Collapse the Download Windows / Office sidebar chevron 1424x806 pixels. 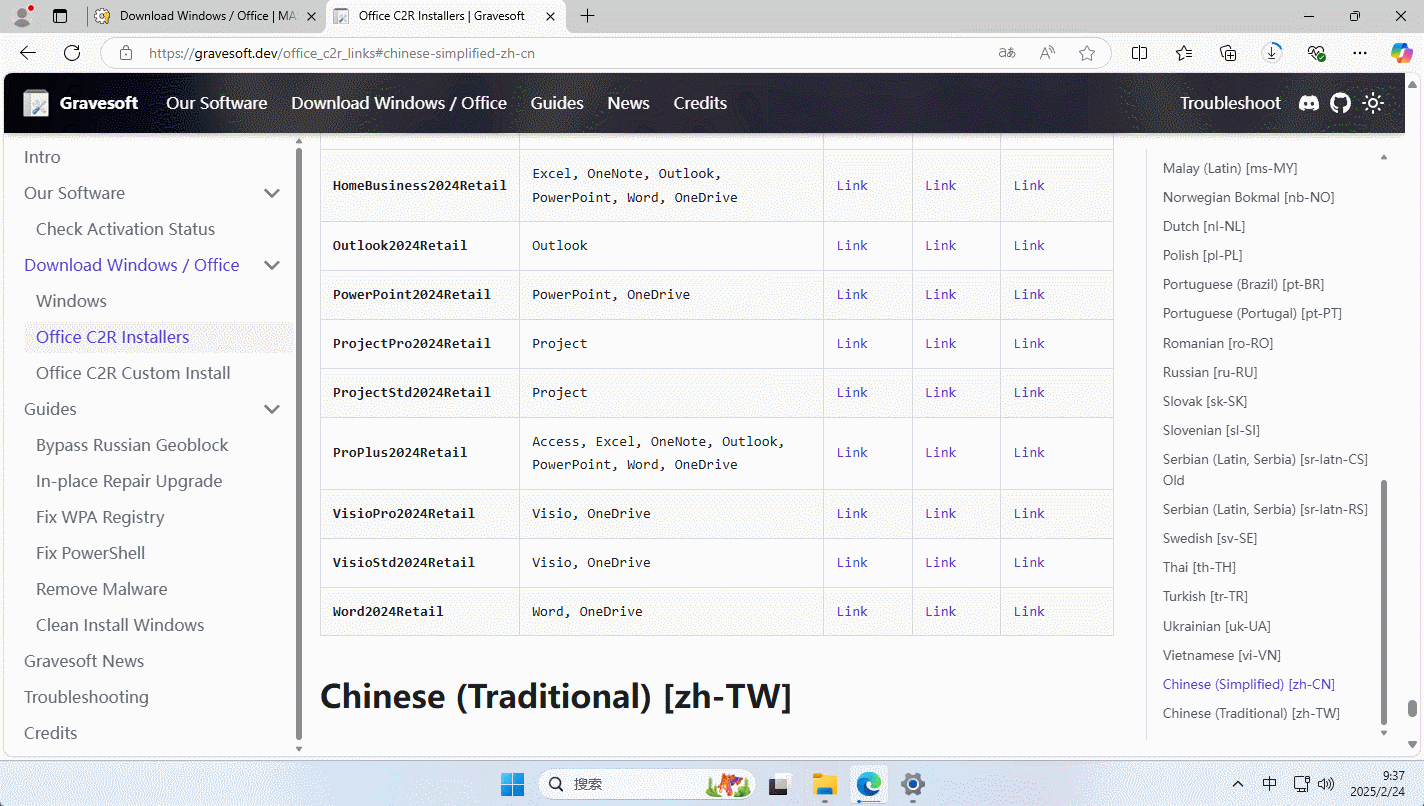(271, 265)
